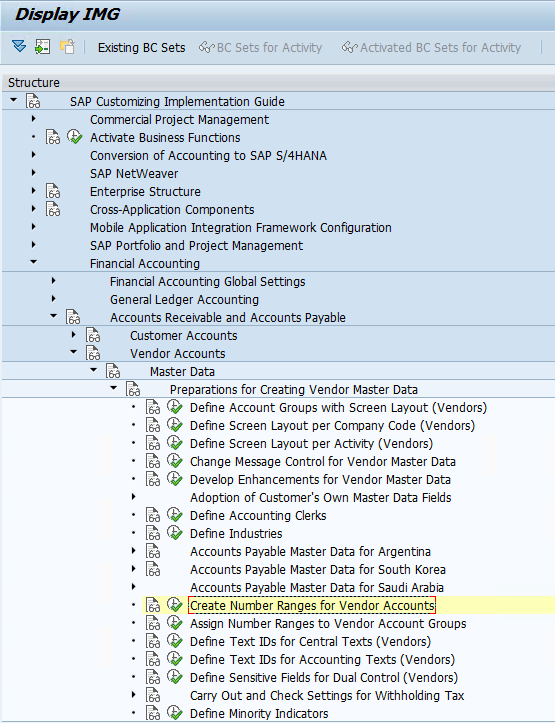The height and width of the screenshot is (723, 555).
Task: Expand the SAP NetWeaver node
Action: 33,173
